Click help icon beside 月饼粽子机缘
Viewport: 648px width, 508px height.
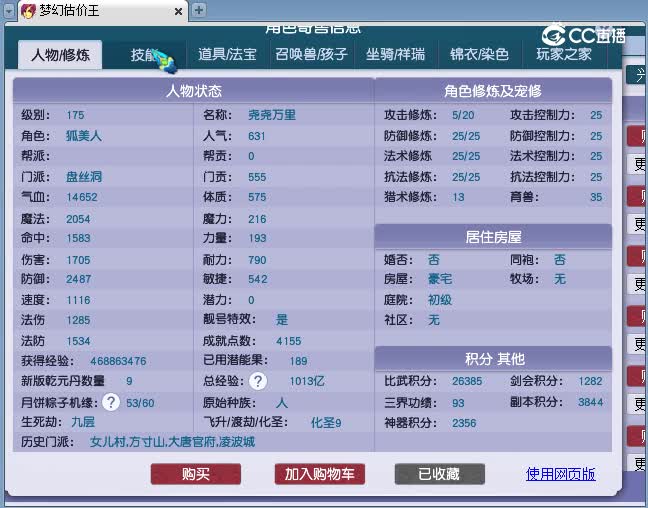click(x=111, y=402)
